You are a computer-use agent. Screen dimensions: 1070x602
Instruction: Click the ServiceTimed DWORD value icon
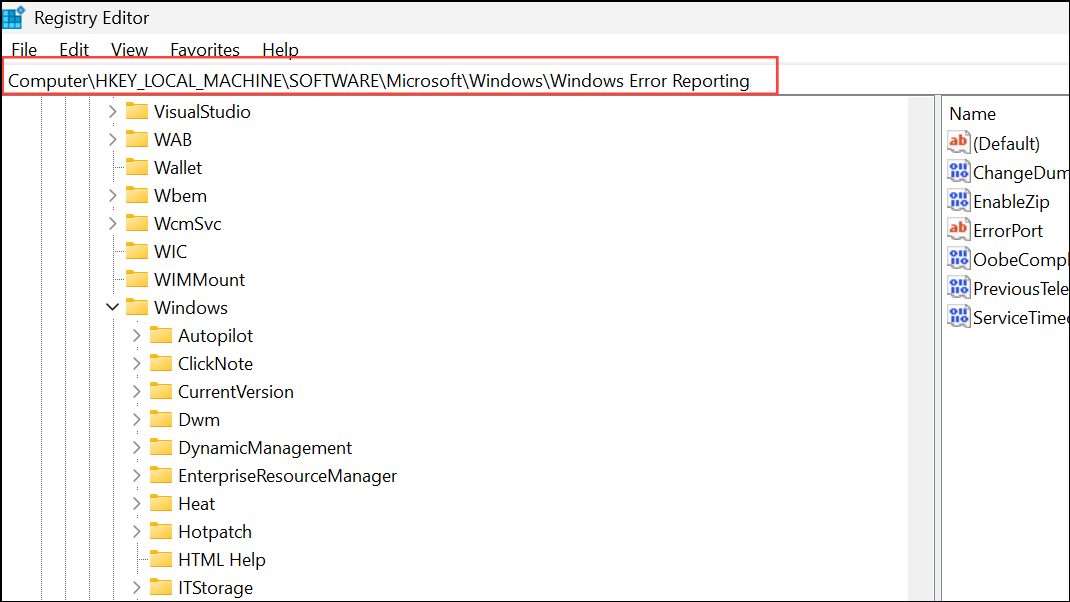[x=958, y=316]
